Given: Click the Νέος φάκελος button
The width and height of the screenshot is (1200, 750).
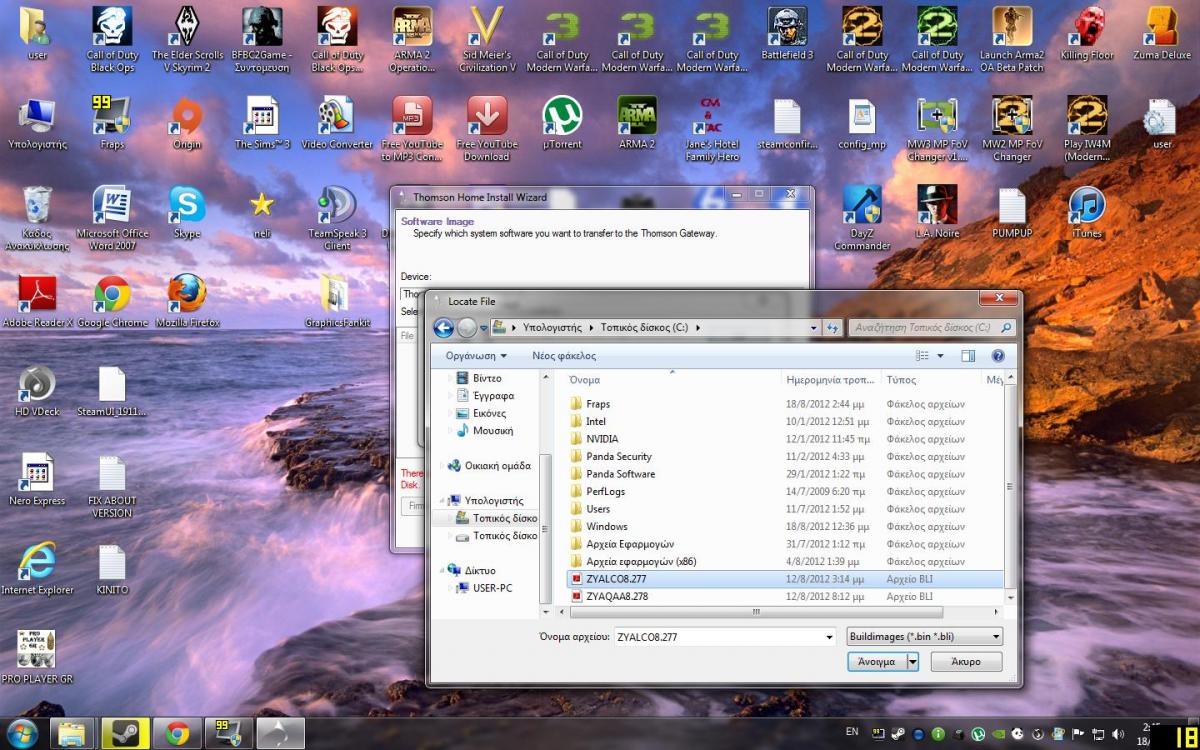Looking at the screenshot, I should tap(564, 356).
